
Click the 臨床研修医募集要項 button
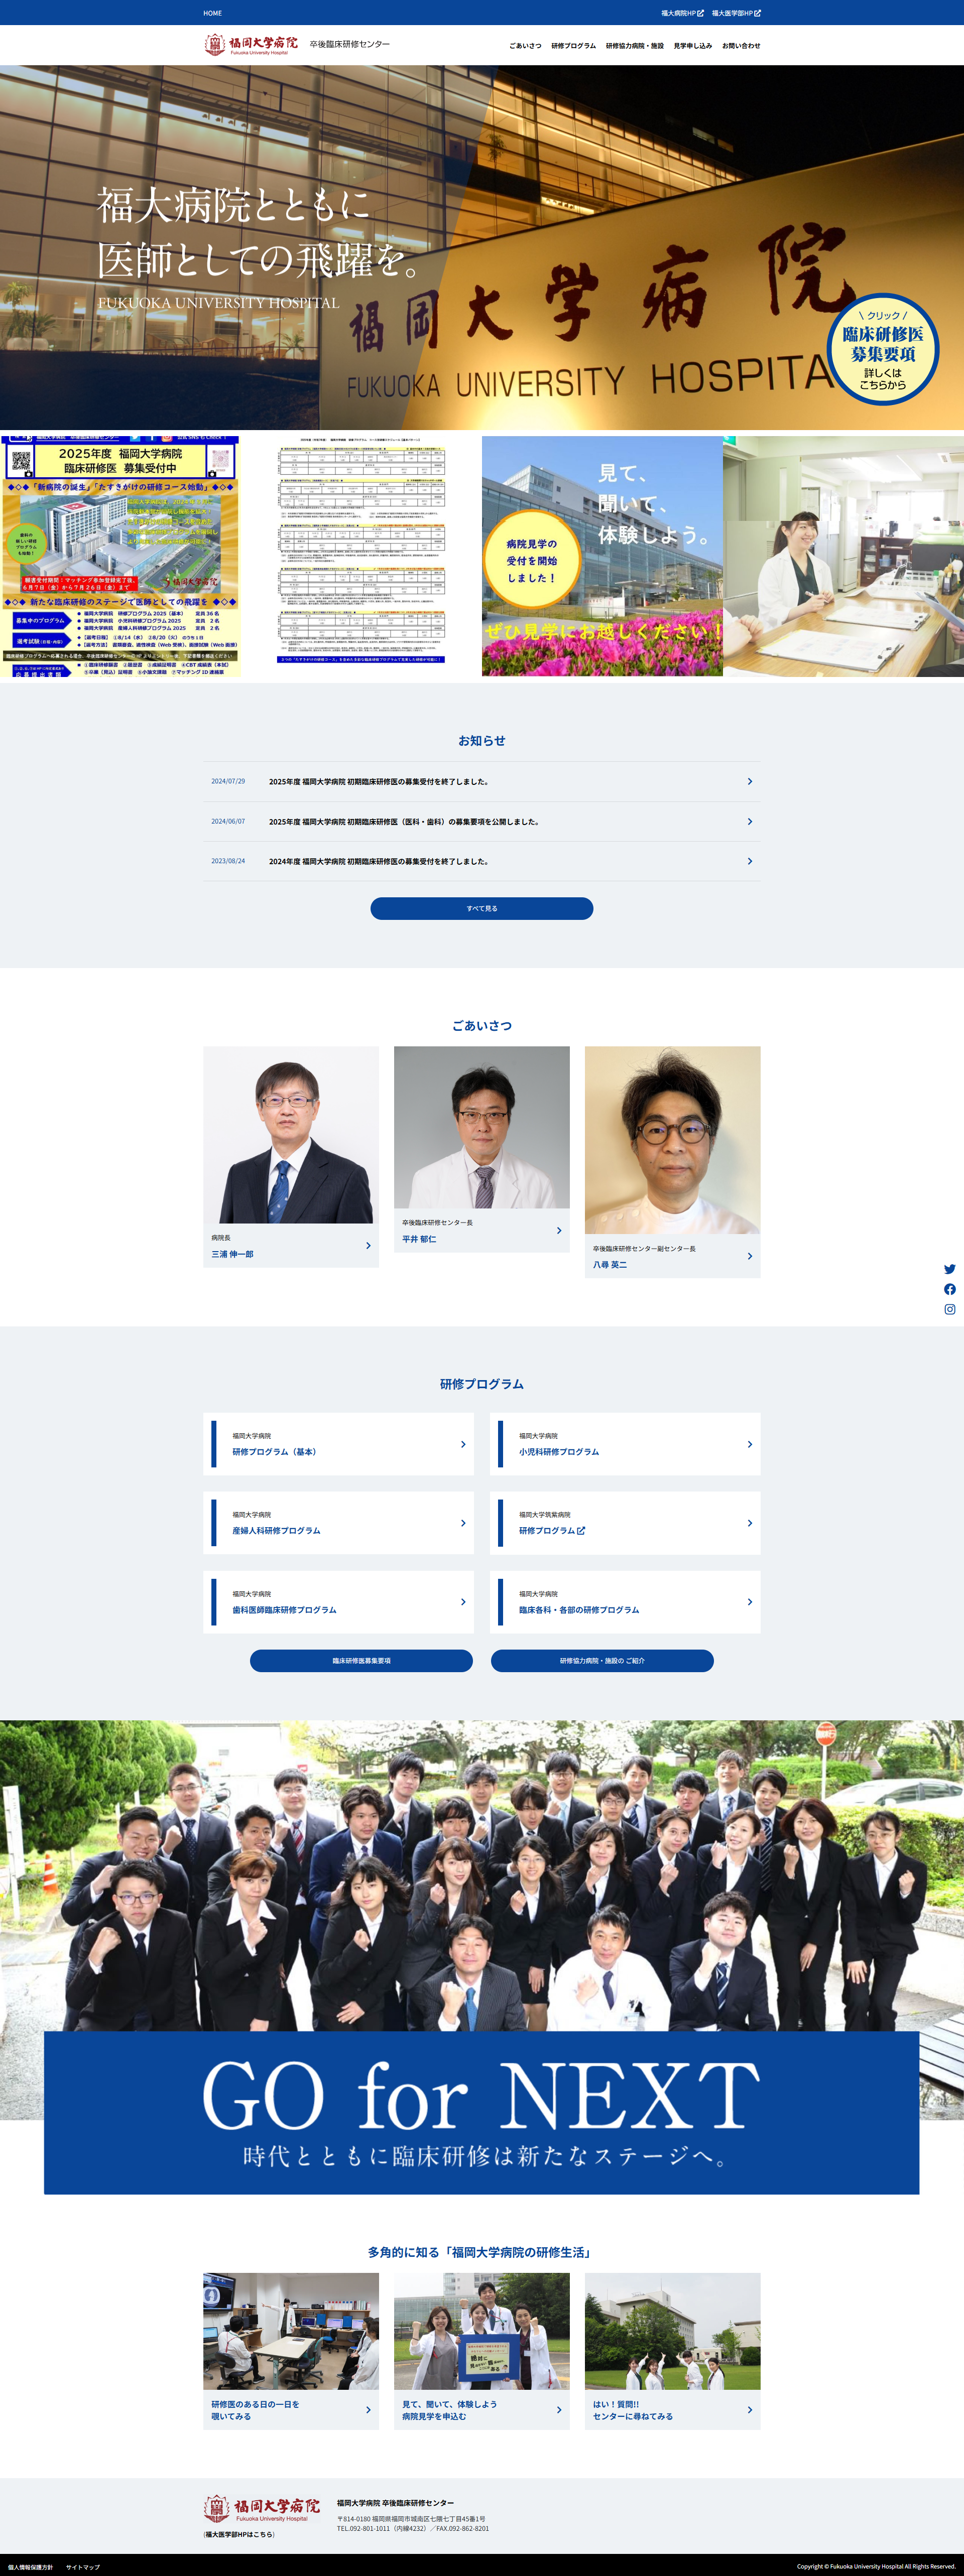(361, 1660)
